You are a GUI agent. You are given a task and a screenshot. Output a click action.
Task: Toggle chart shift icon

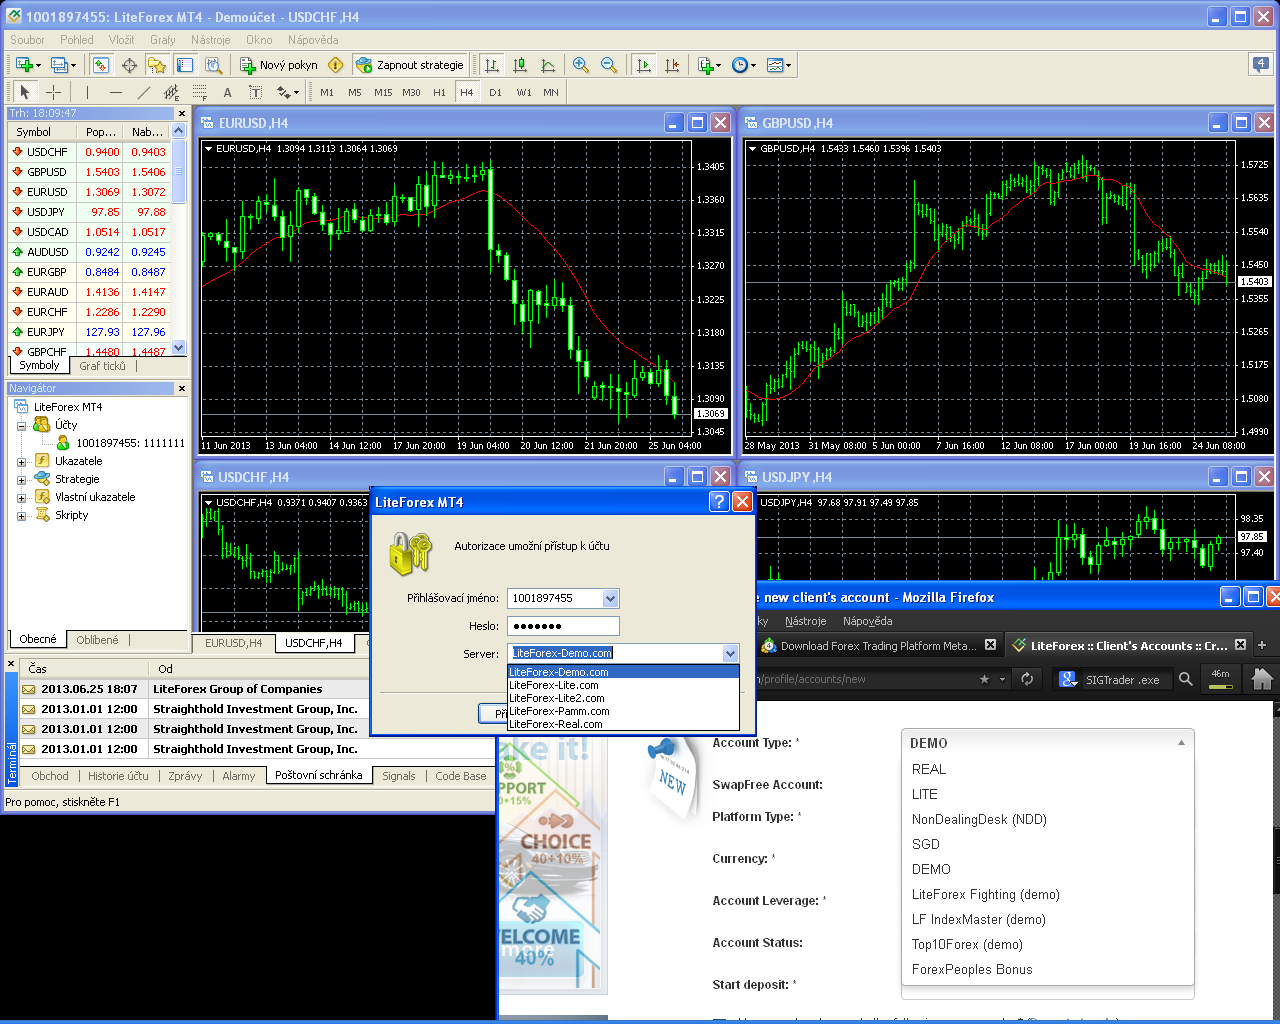point(672,65)
